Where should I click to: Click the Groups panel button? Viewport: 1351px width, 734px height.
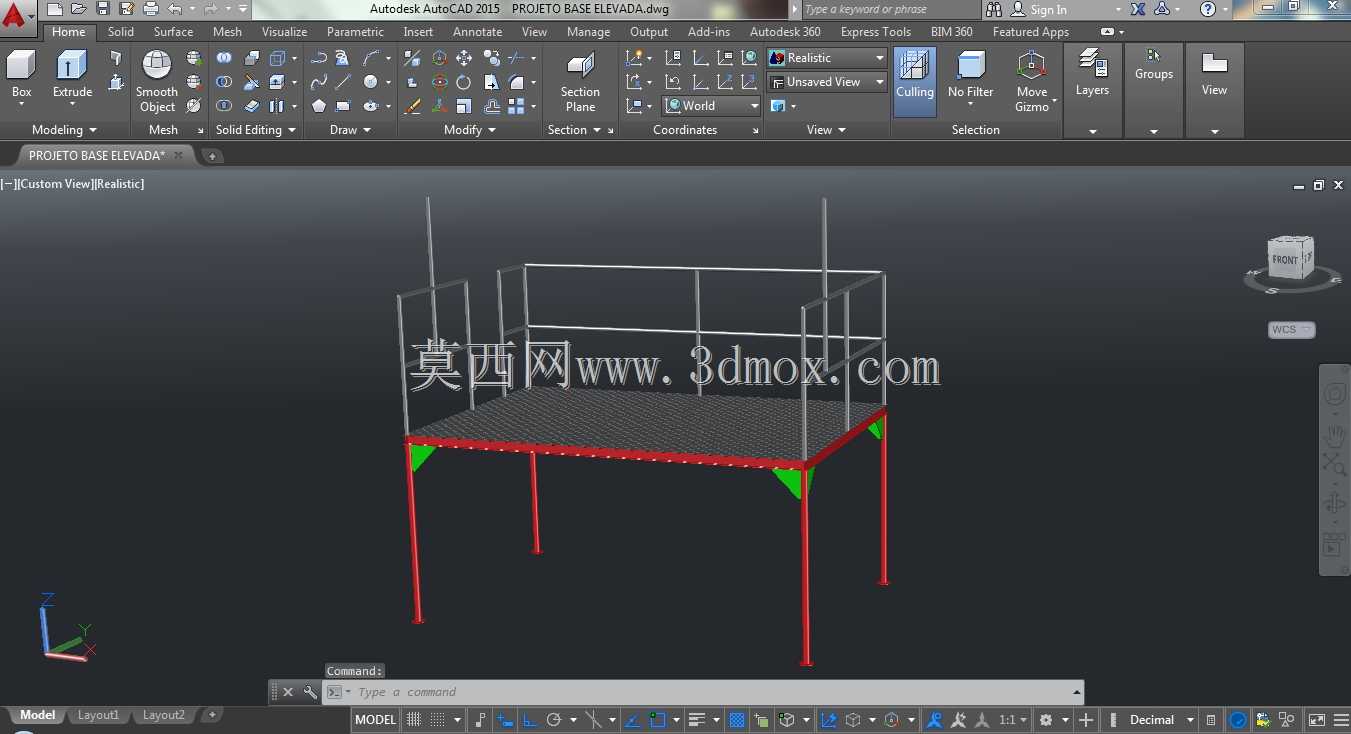click(x=1154, y=90)
